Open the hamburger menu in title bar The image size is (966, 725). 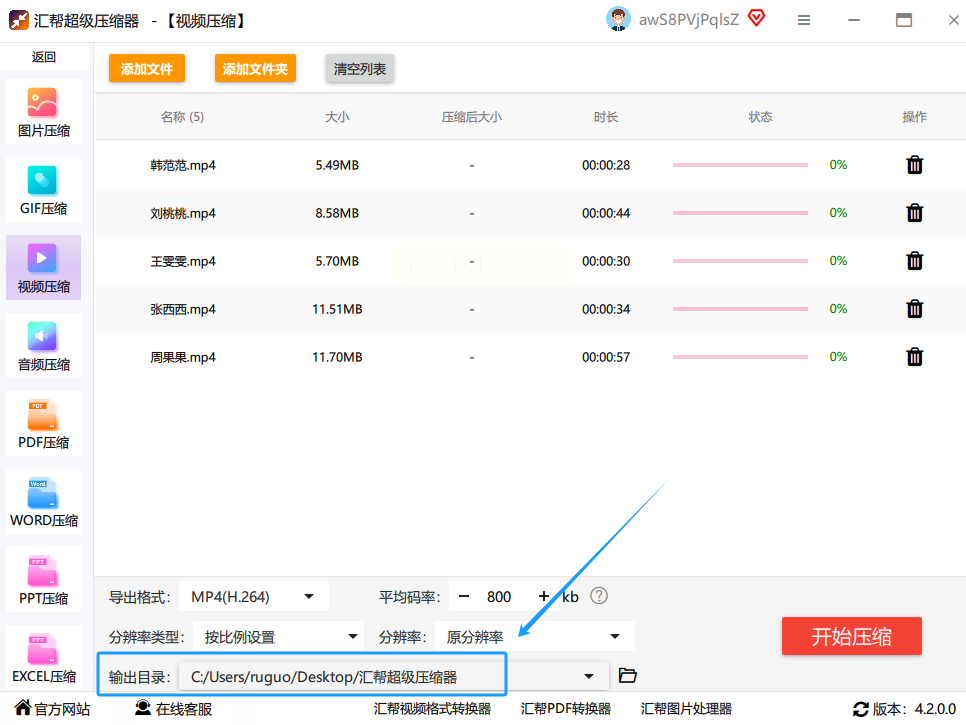[x=804, y=20]
